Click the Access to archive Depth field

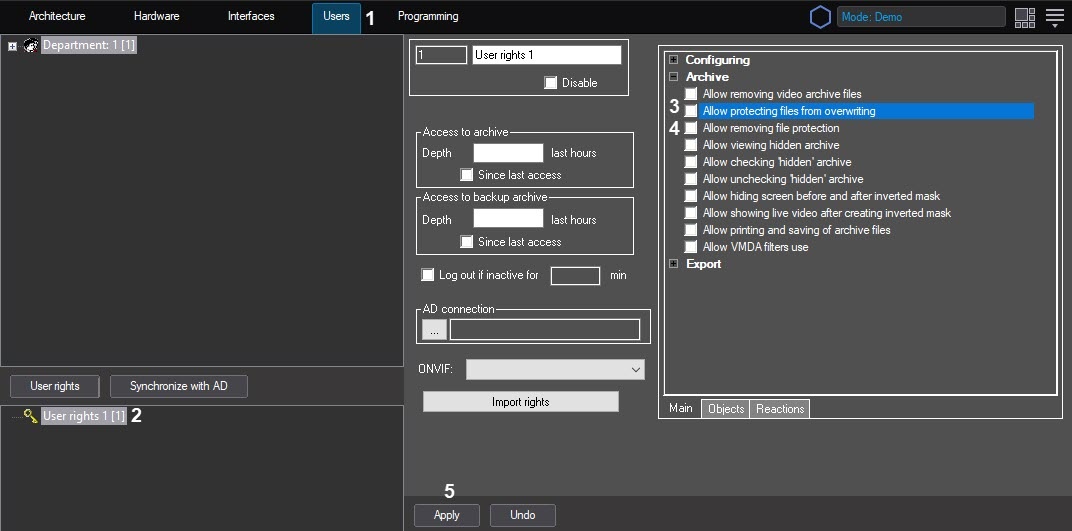508,153
